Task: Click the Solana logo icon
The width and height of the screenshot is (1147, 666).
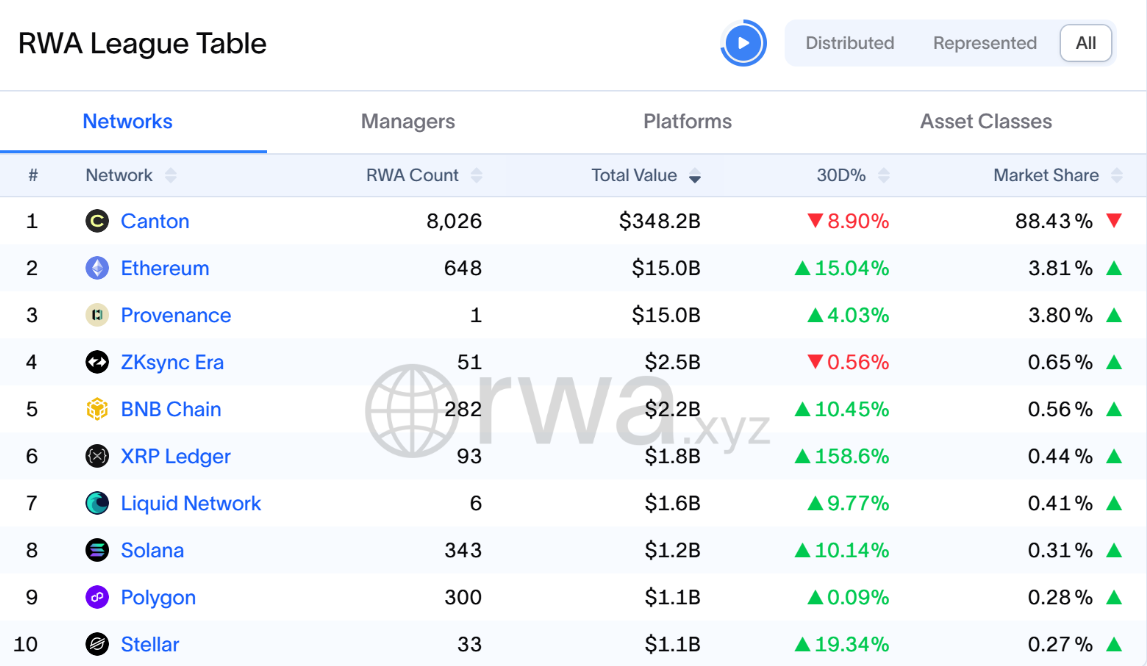Action: pos(97,550)
